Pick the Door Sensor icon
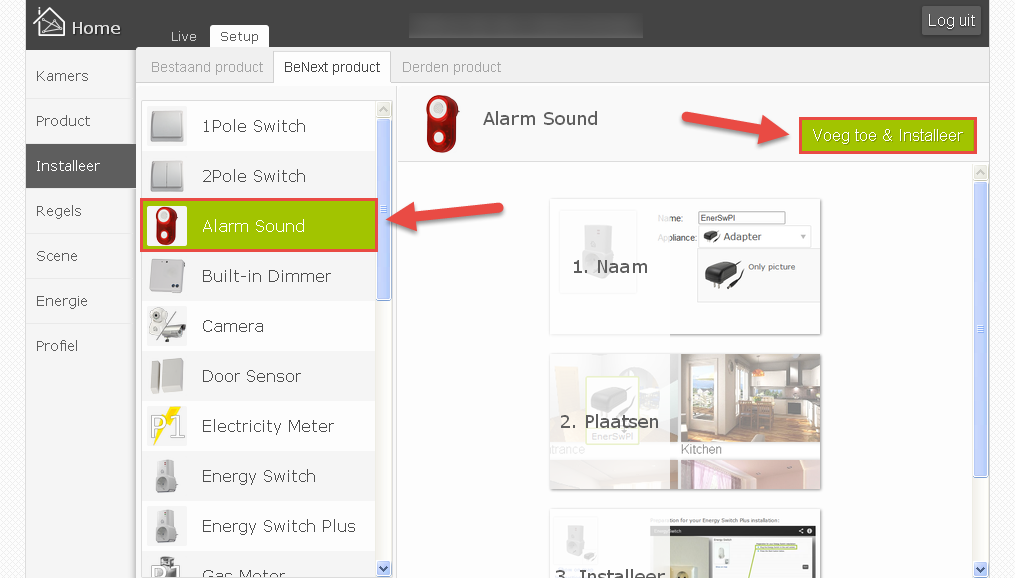 (167, 376)
